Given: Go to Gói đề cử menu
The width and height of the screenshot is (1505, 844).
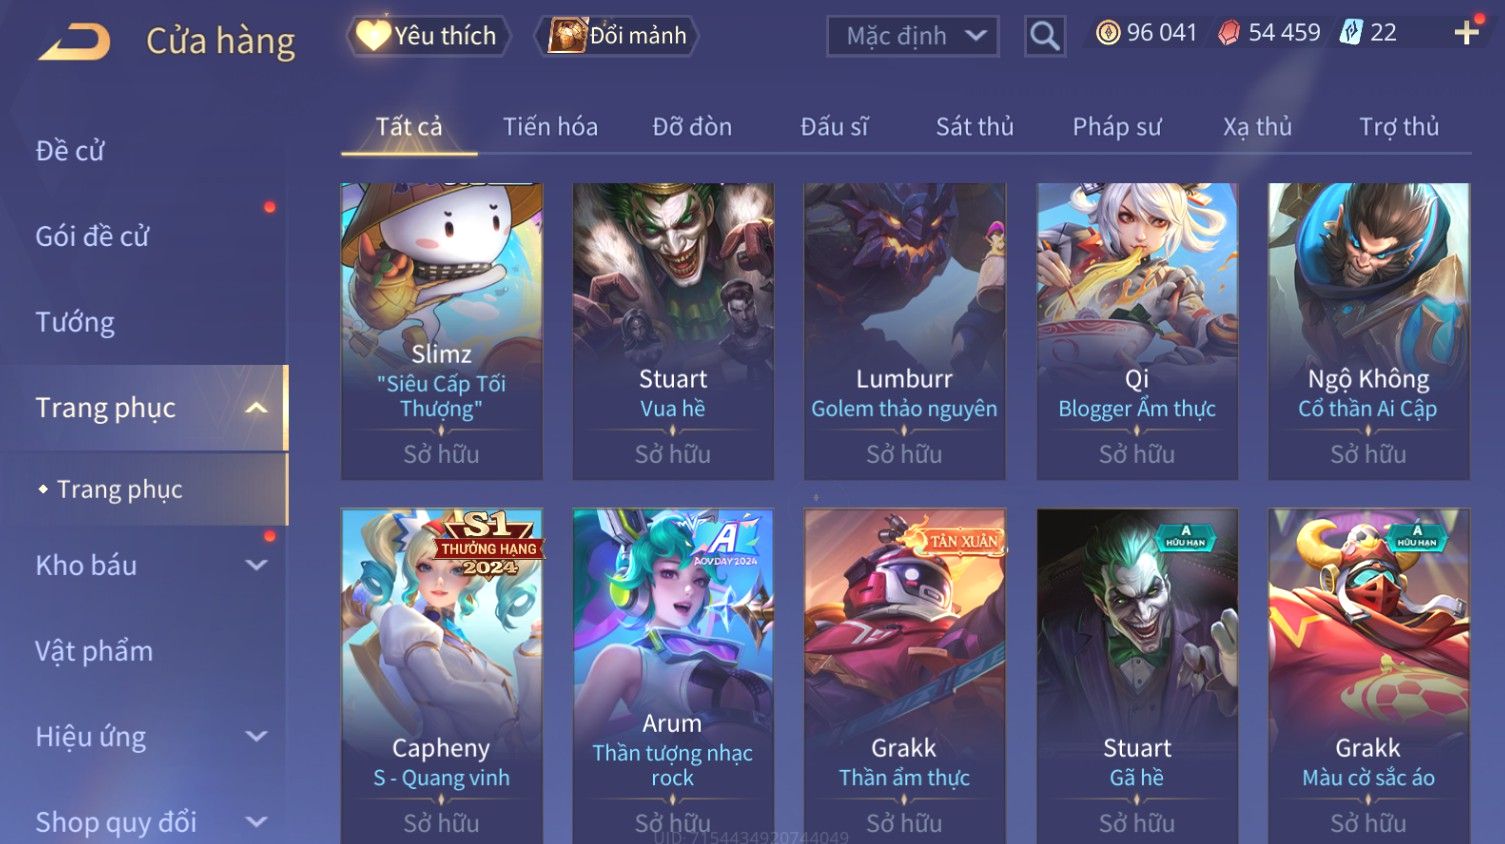Looking at the screenshot, I should (x=92, y=236).
